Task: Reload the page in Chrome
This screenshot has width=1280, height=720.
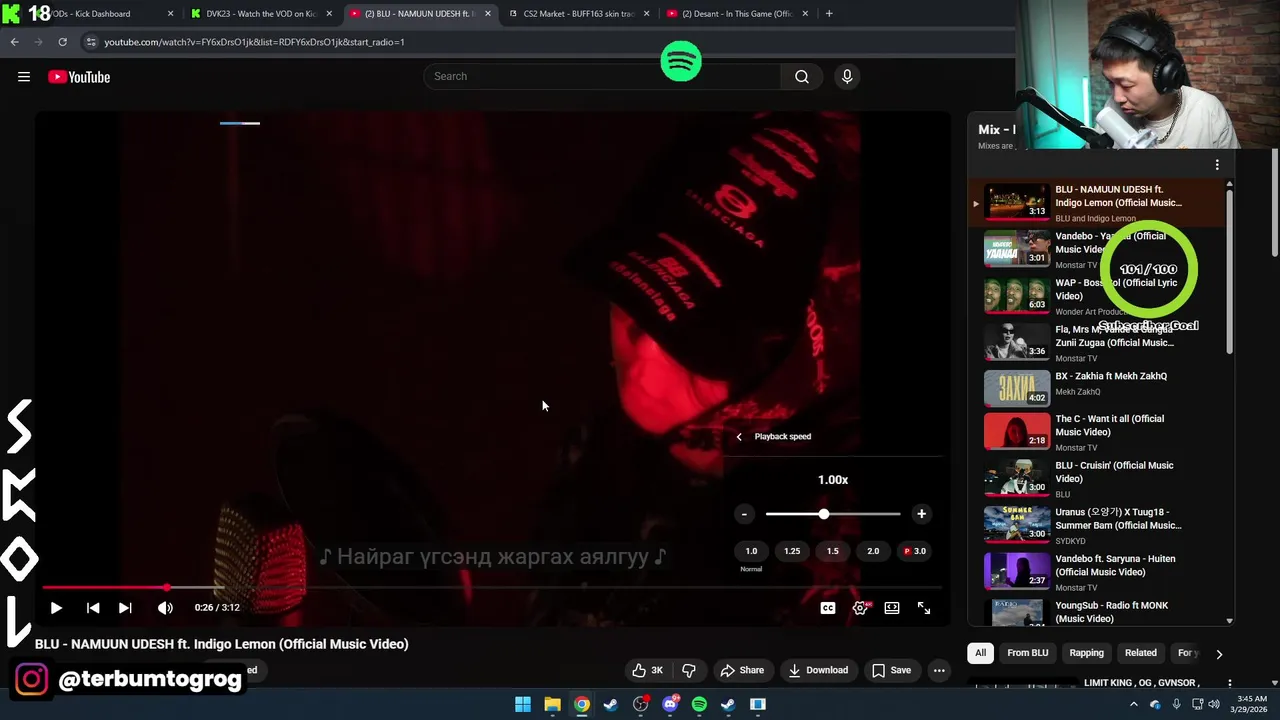Action: tap(62, 42)
